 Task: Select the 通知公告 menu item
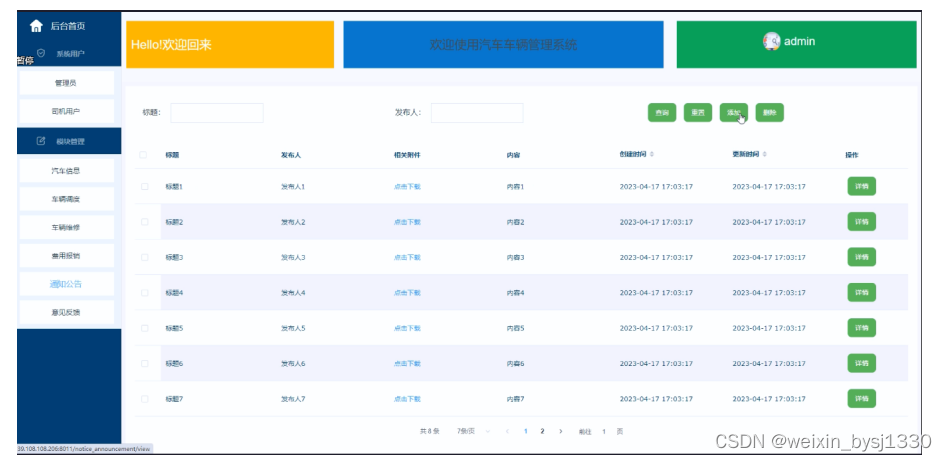point(66,284)
